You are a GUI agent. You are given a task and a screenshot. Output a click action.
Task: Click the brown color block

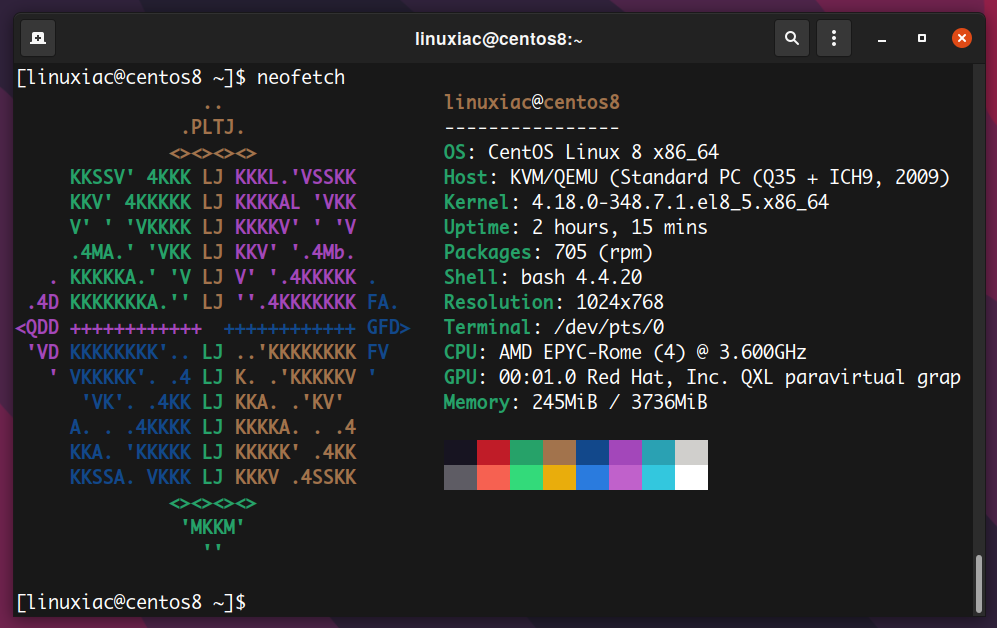point(560,453)
